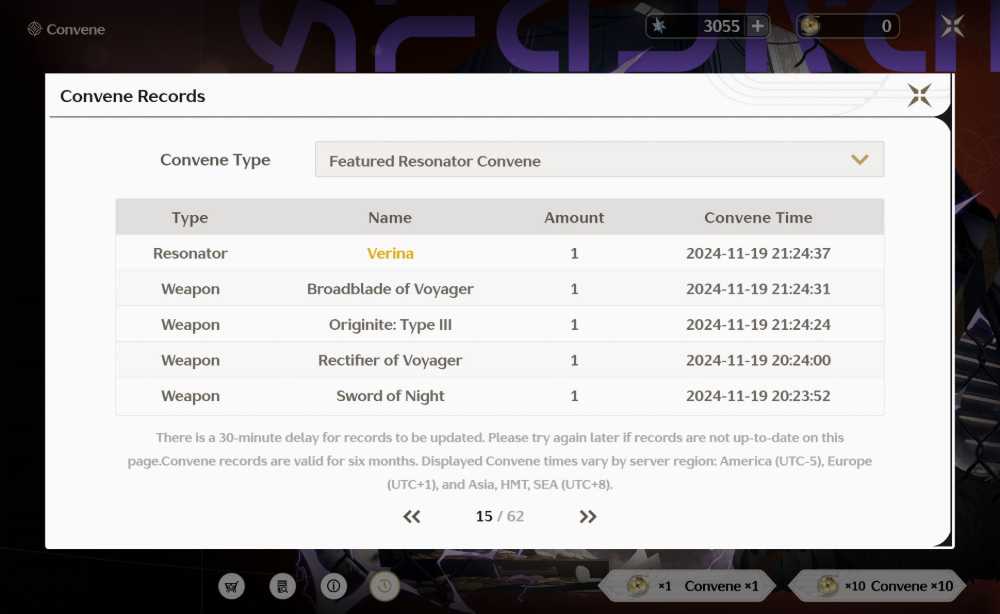
Task: Expand the Convene Type dropdown arrow
Action: (x=860, y=160)
